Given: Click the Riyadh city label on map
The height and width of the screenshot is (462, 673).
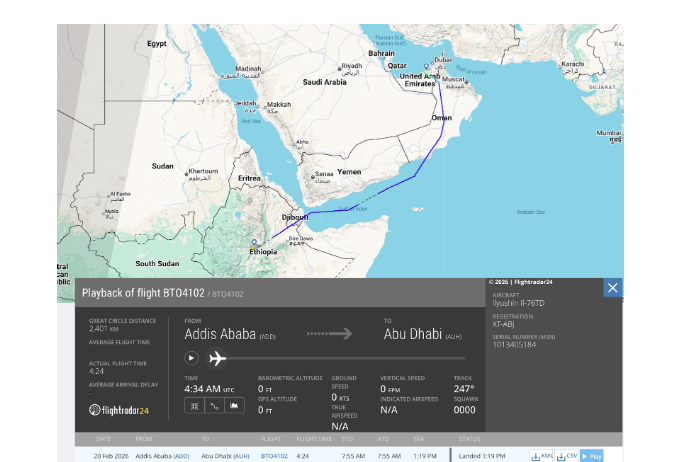Looking at the screenshot, I should 352,66.
